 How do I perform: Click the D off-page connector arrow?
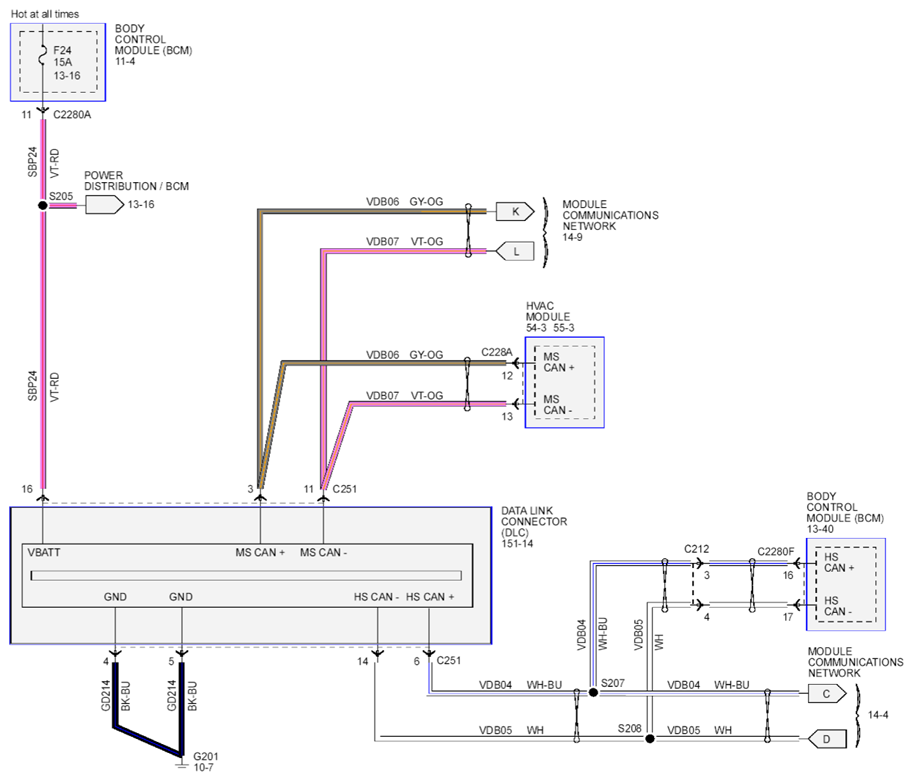826,740
